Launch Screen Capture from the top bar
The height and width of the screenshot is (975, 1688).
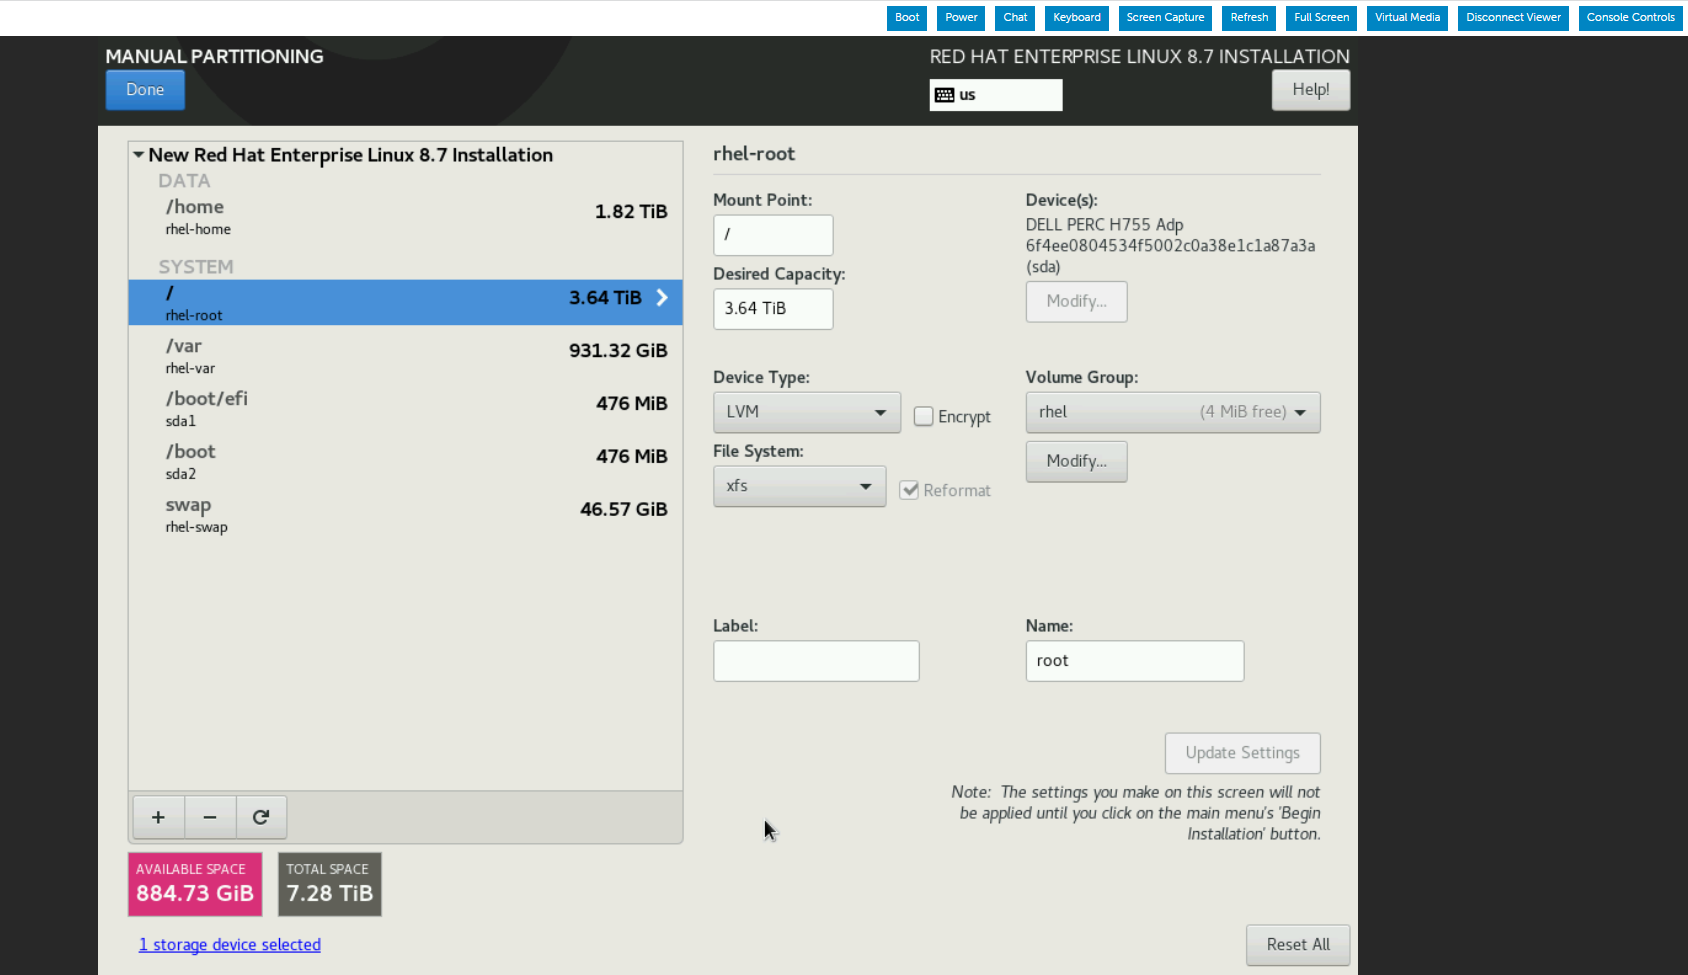(x=1164, y=17)
